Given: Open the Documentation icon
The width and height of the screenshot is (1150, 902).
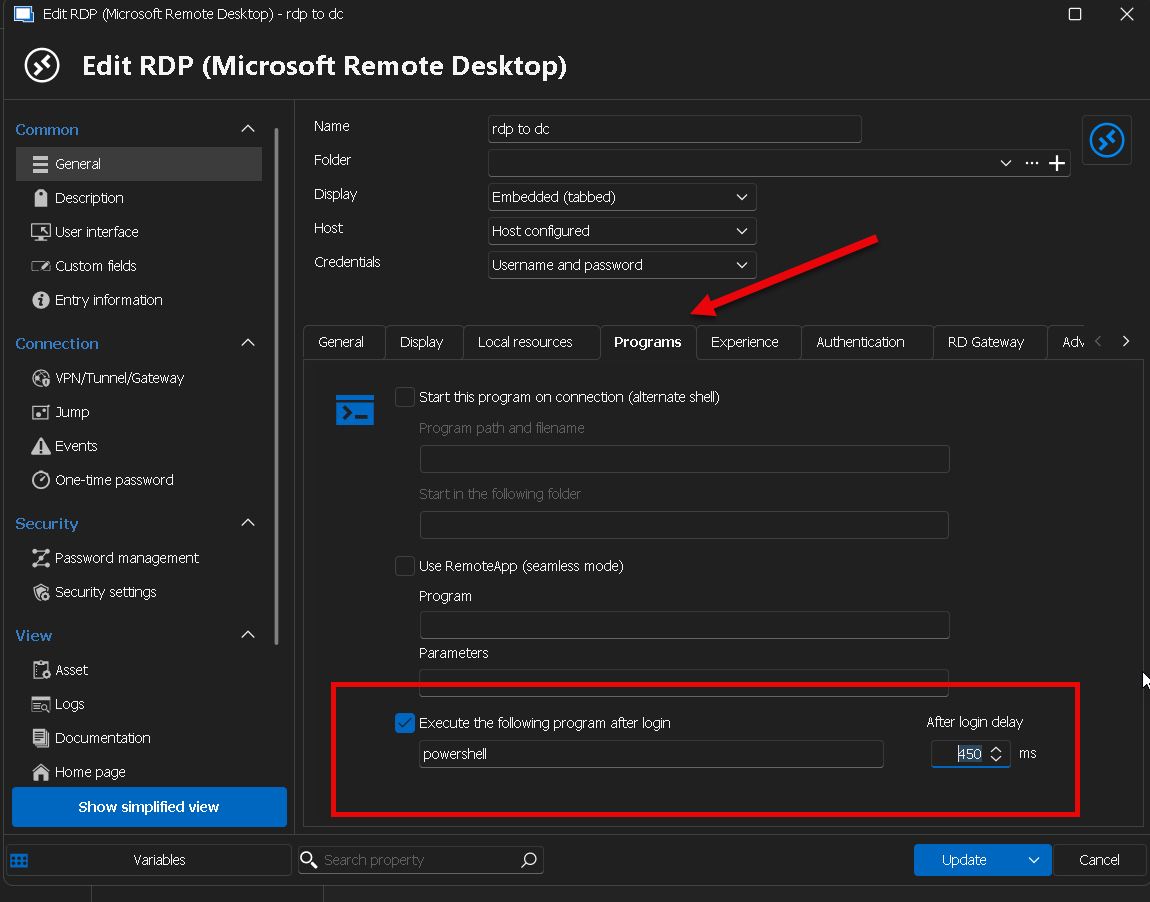Looking at the screenshot, I should (x=40, y=738).
